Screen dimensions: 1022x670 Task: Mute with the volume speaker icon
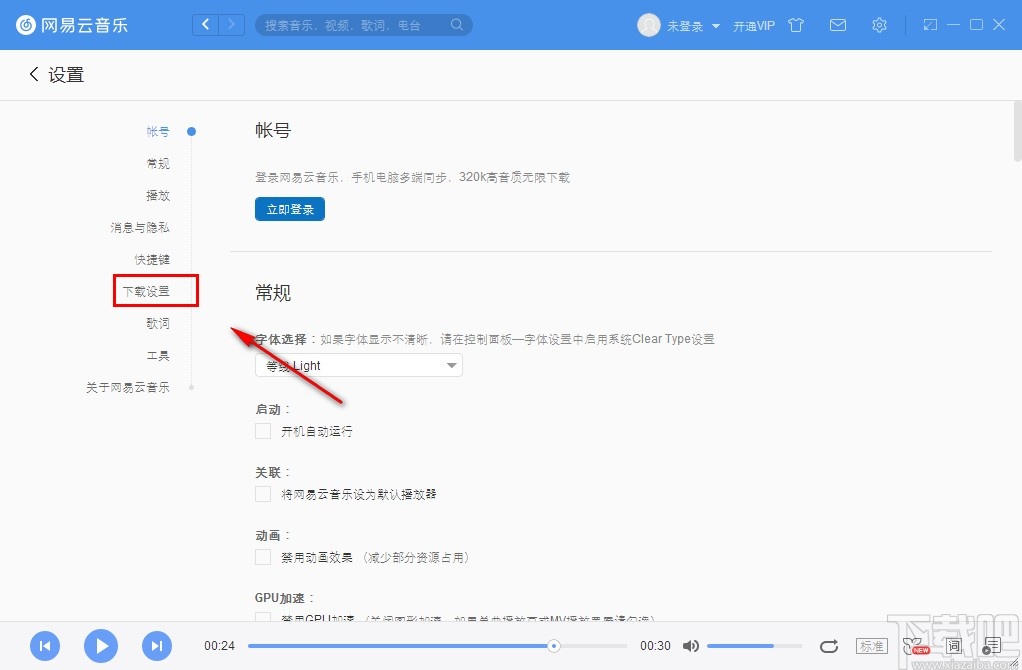point(690,646)
